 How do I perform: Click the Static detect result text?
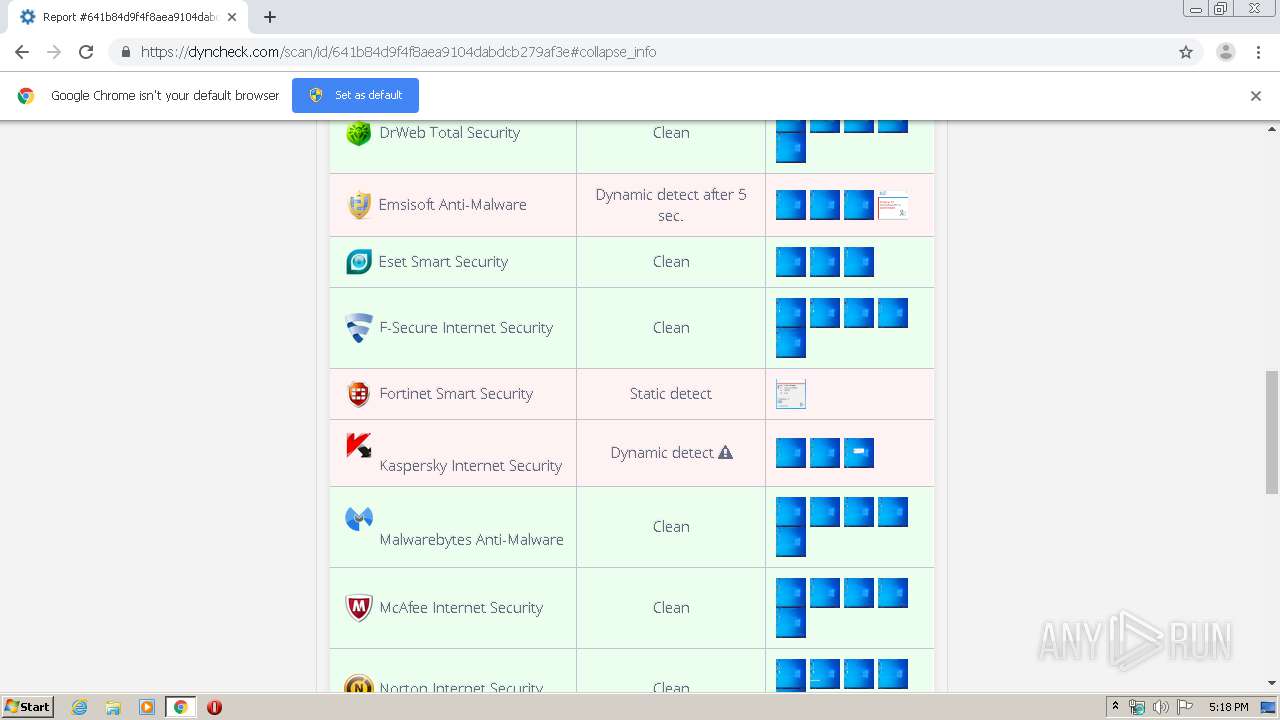[671, 394]
